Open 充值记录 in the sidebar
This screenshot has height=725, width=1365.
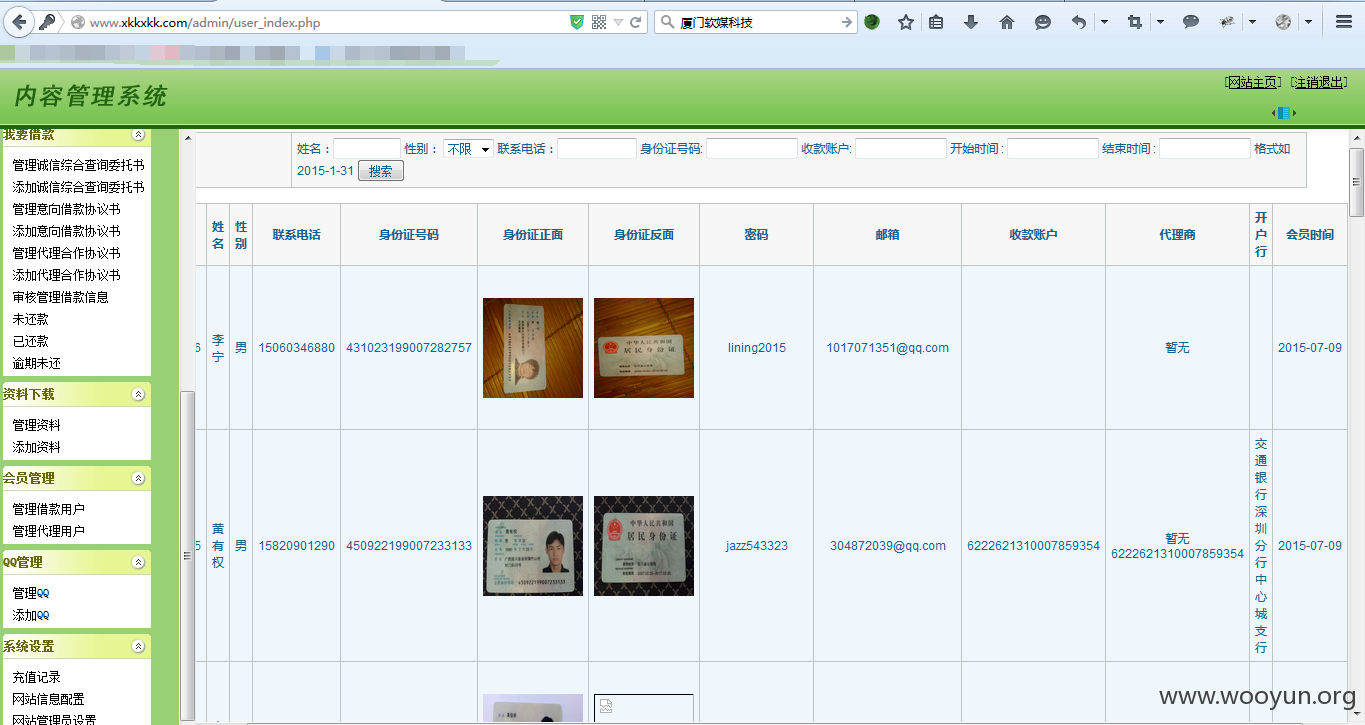point(36,677)
